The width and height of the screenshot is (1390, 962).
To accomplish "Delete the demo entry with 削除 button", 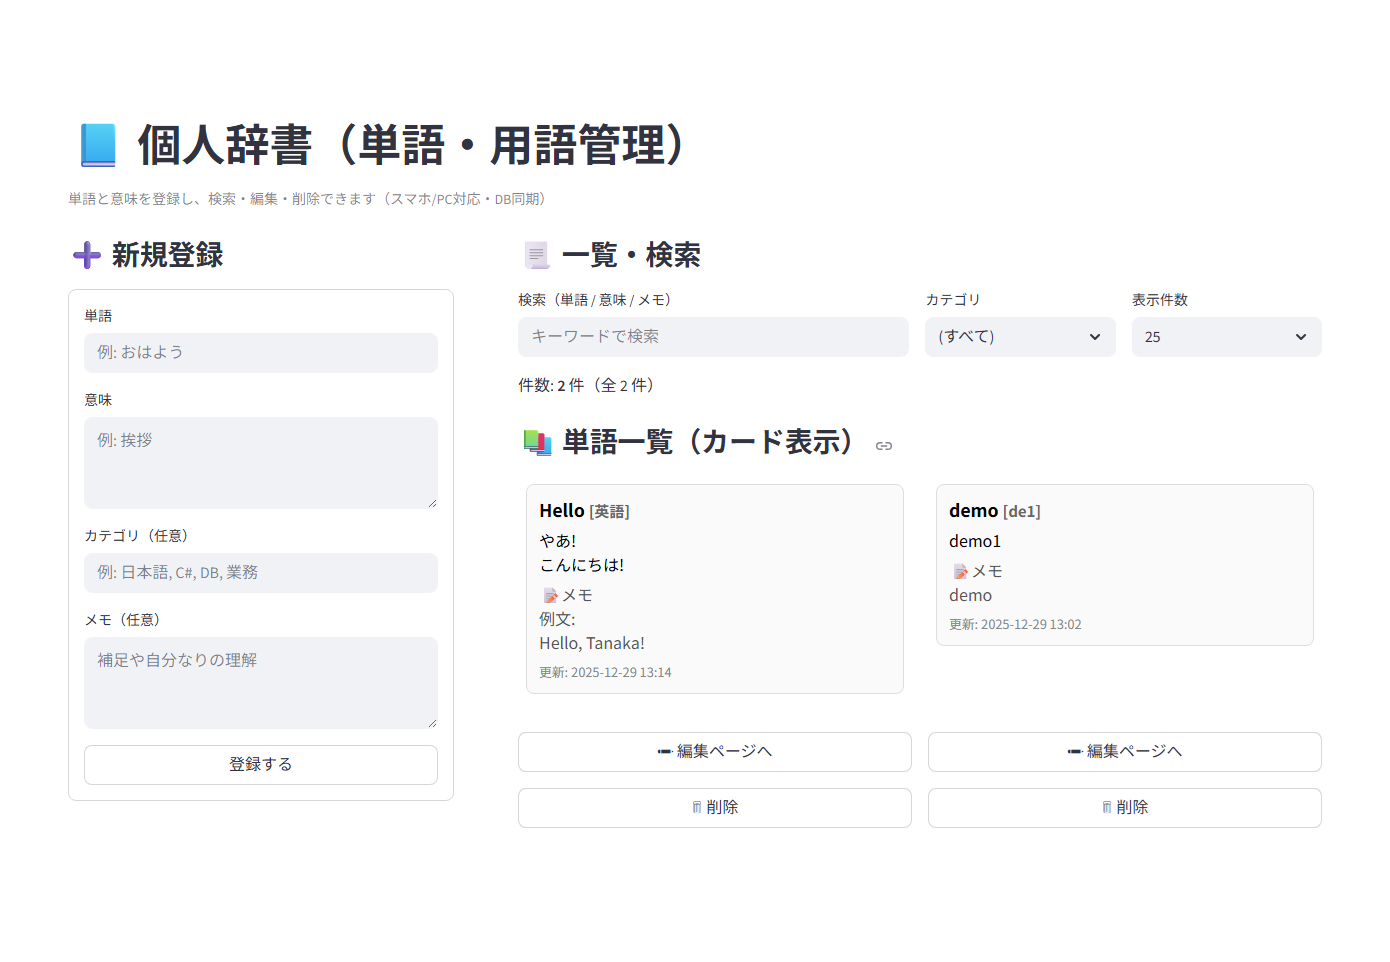I will point(1124,808).
